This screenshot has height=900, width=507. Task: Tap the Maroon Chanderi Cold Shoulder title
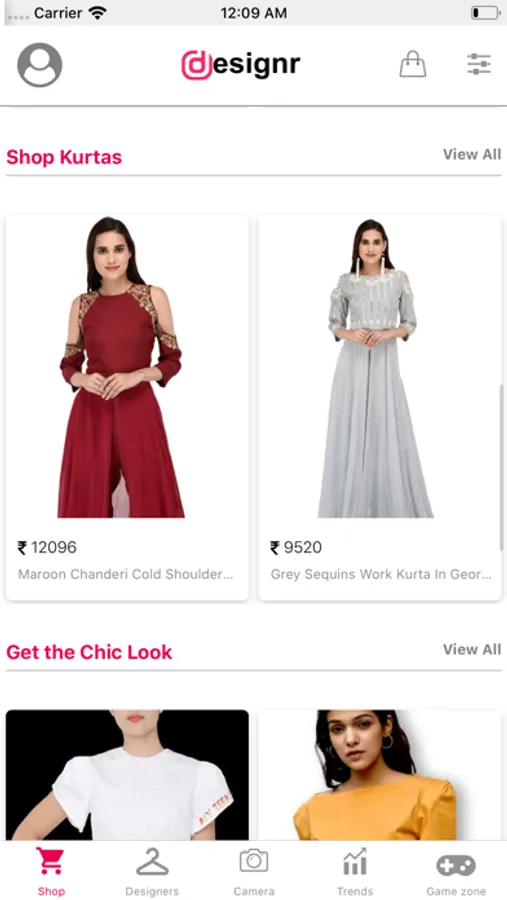tap(126, 575)
